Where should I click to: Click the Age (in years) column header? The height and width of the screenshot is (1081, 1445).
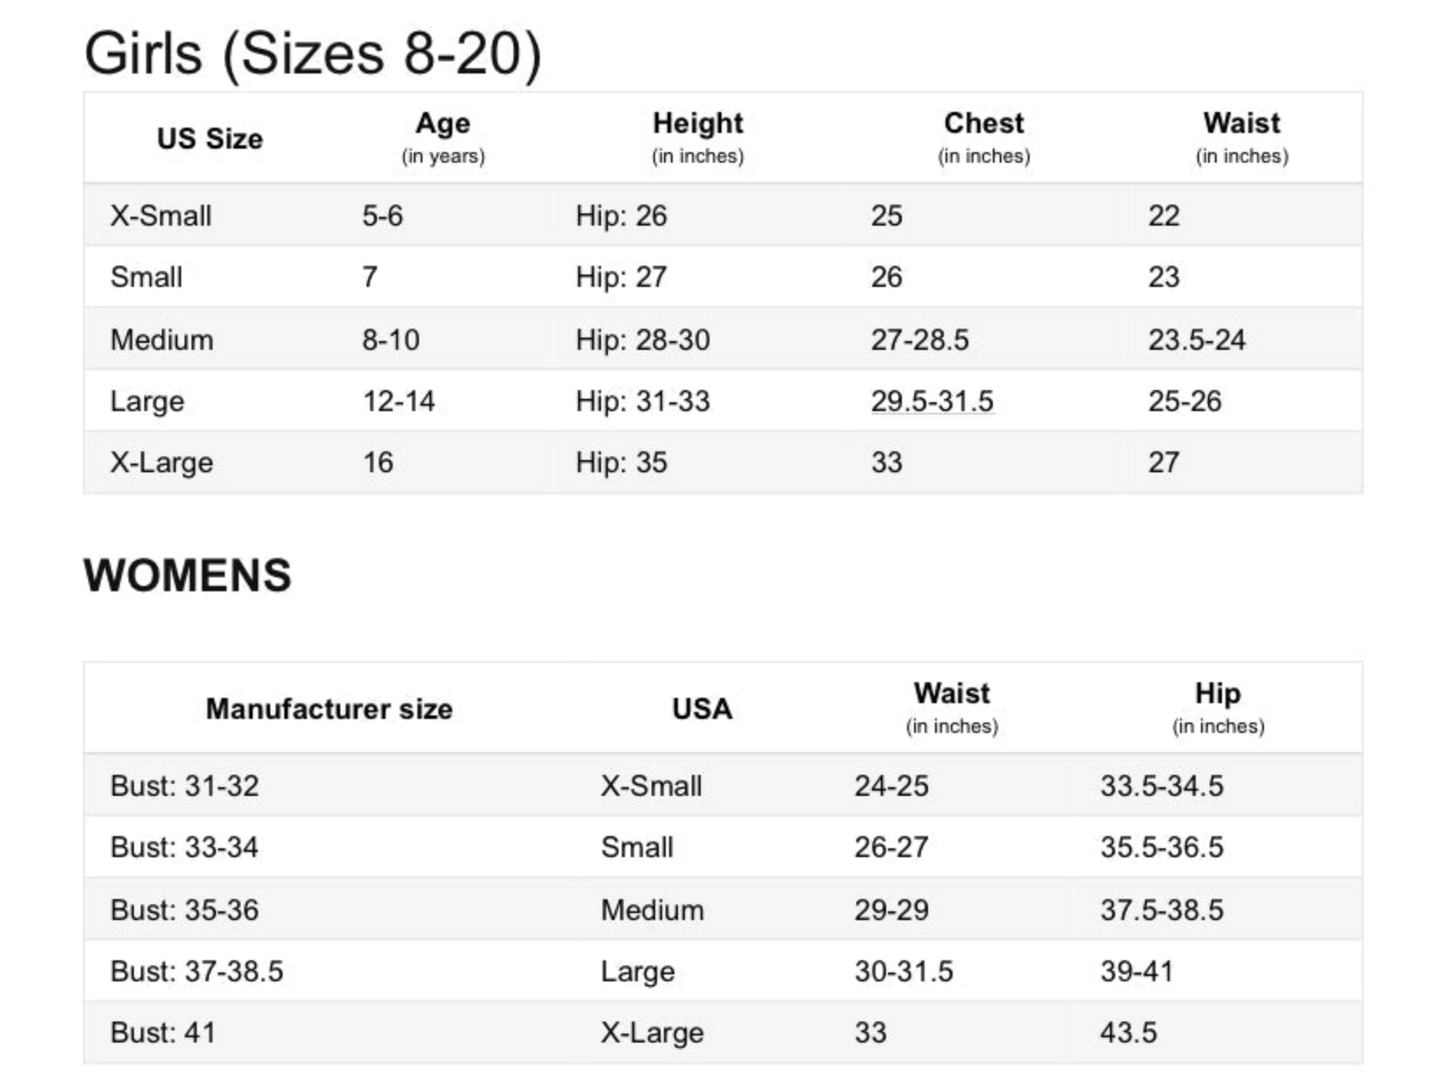[443, 138]
